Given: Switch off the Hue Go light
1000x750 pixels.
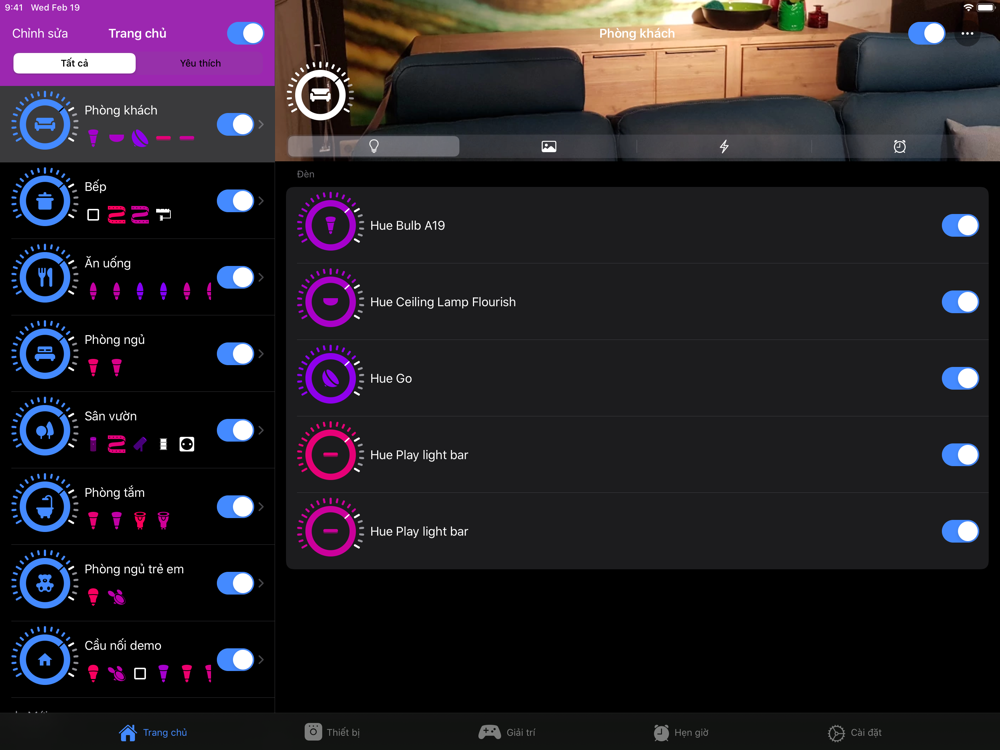Looking at the screenshot, I should [960, 378].
